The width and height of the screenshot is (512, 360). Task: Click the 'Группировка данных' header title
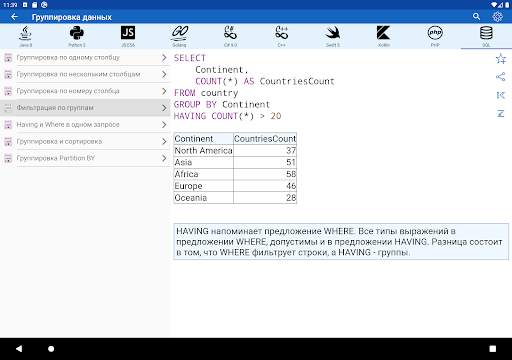pyautogui.click(x=72, y=17)
